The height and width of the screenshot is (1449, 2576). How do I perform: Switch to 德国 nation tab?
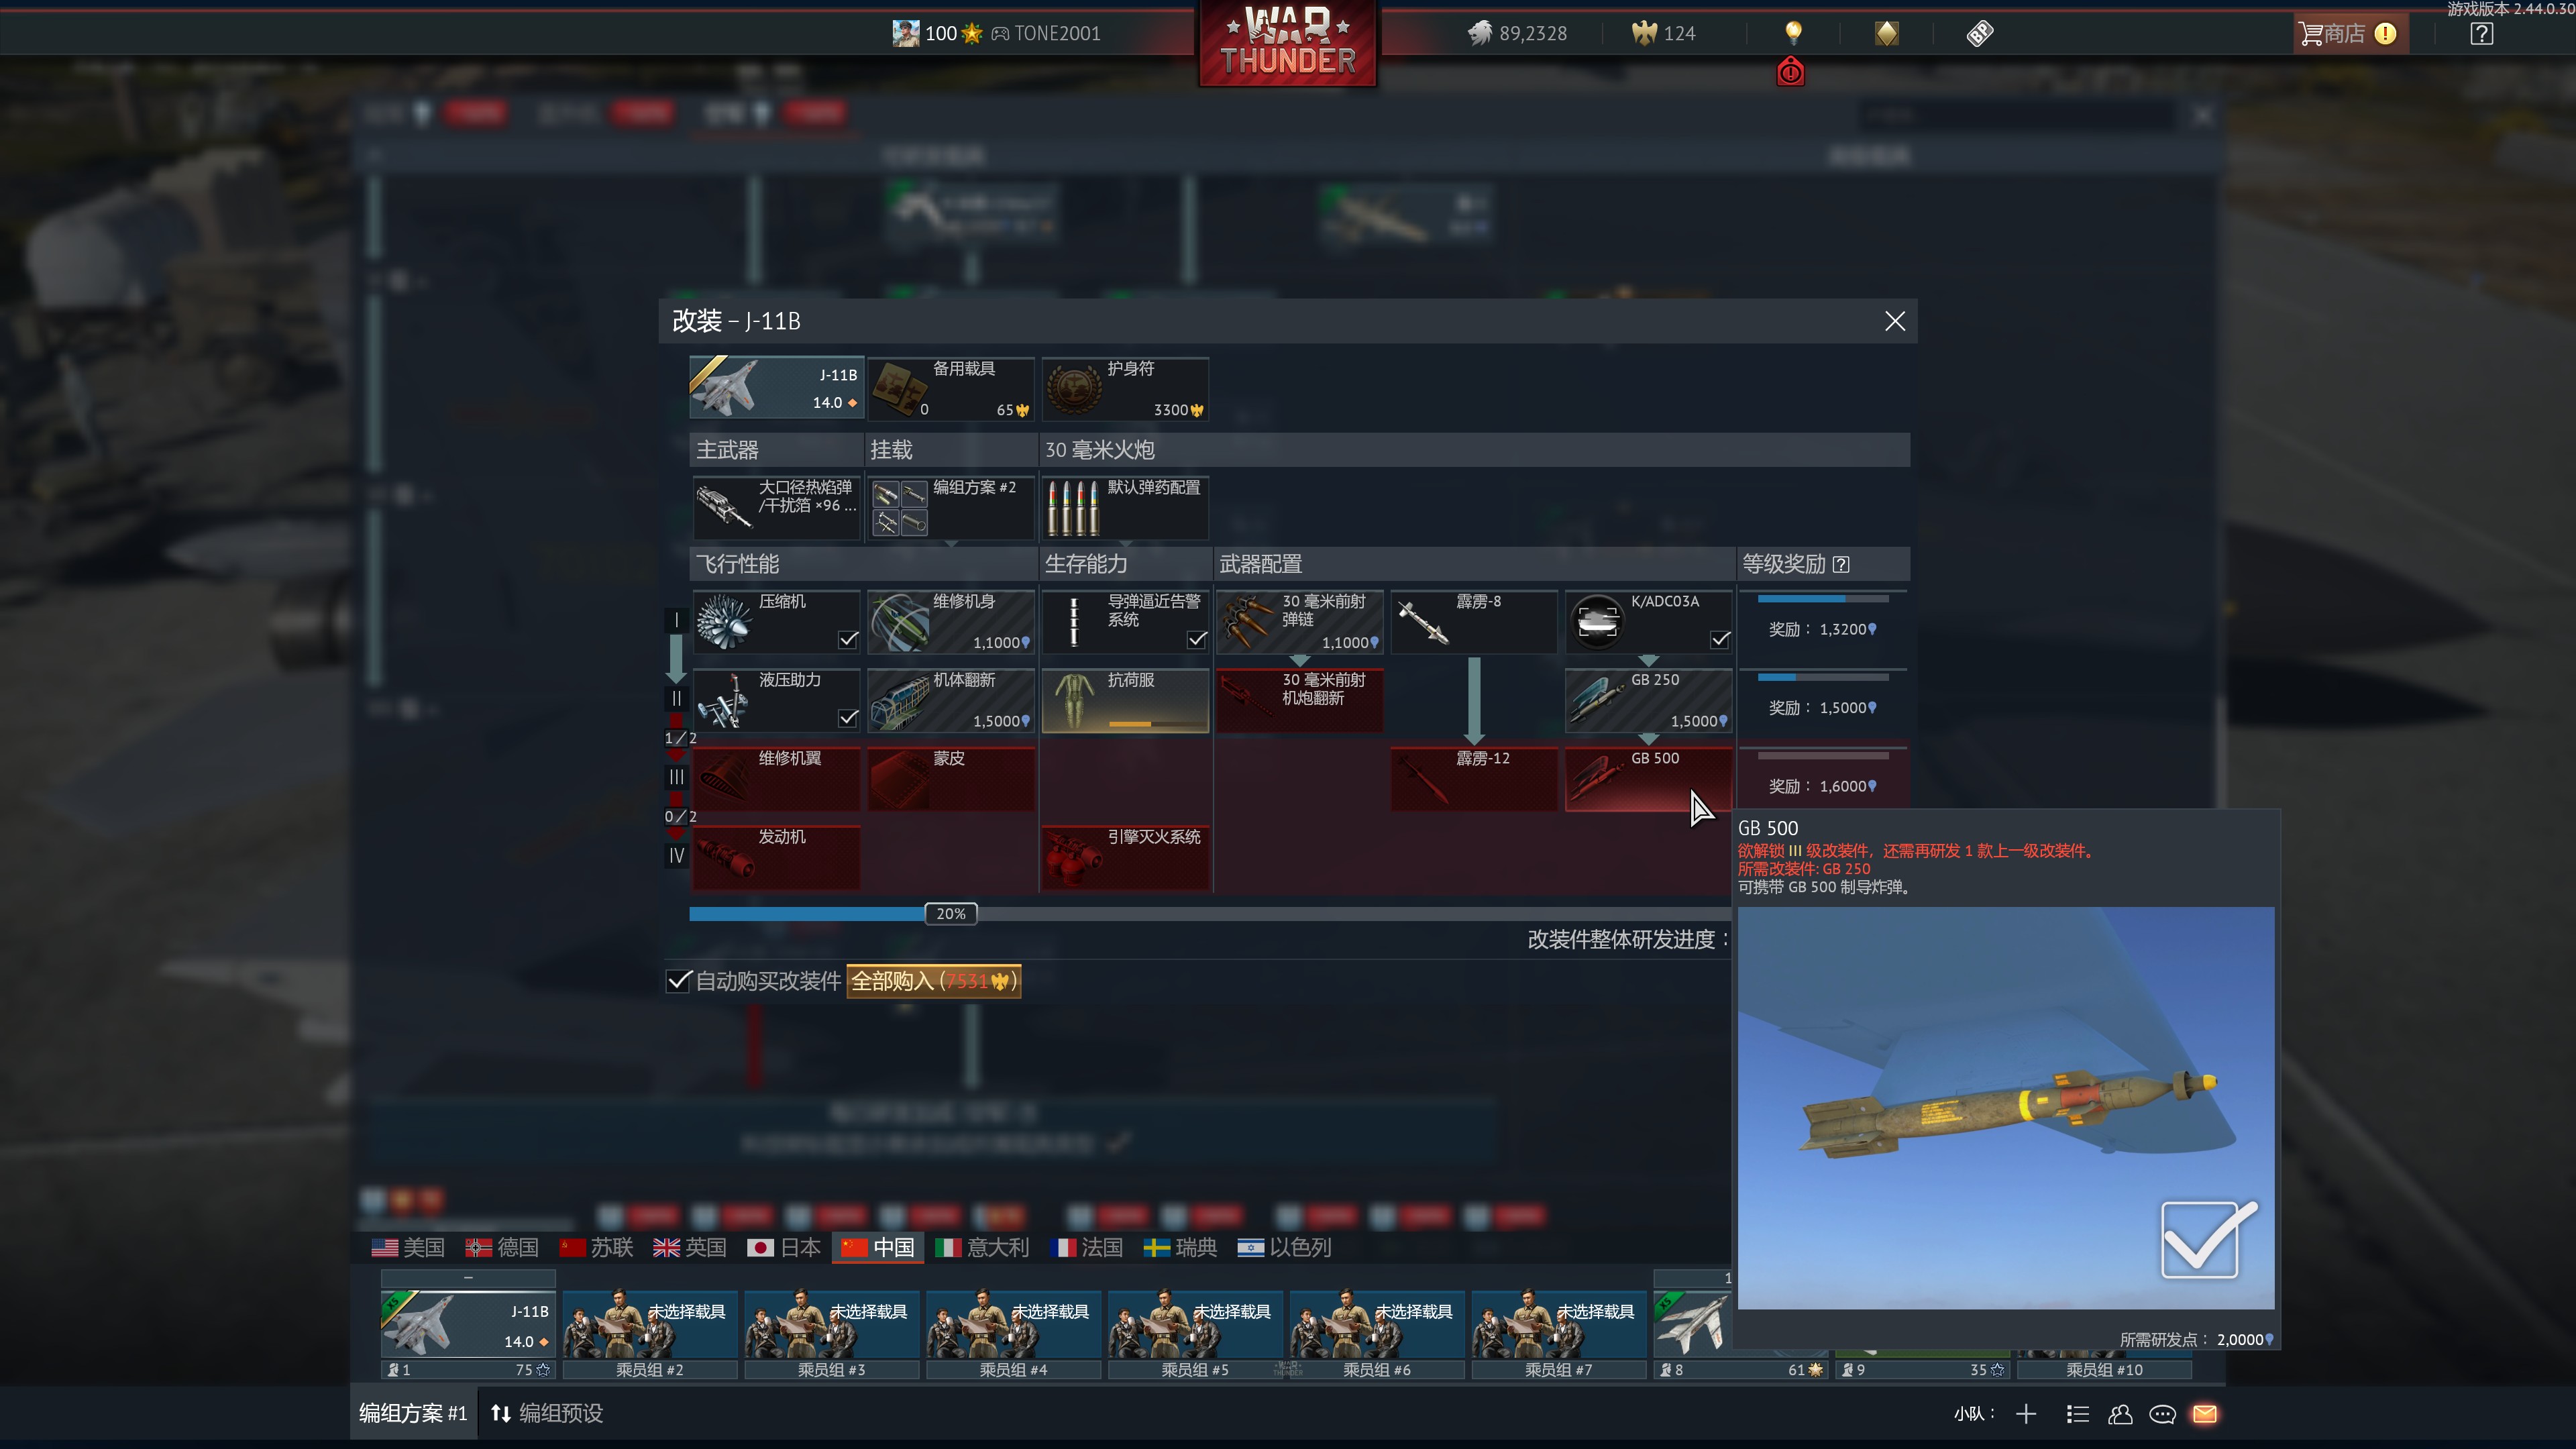coord(502,1247)
